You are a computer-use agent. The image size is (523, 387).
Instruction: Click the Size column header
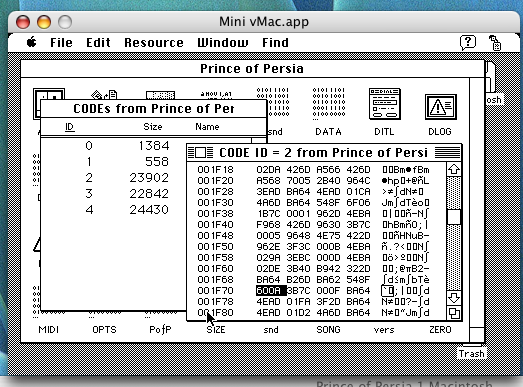(x=153, y=127)
